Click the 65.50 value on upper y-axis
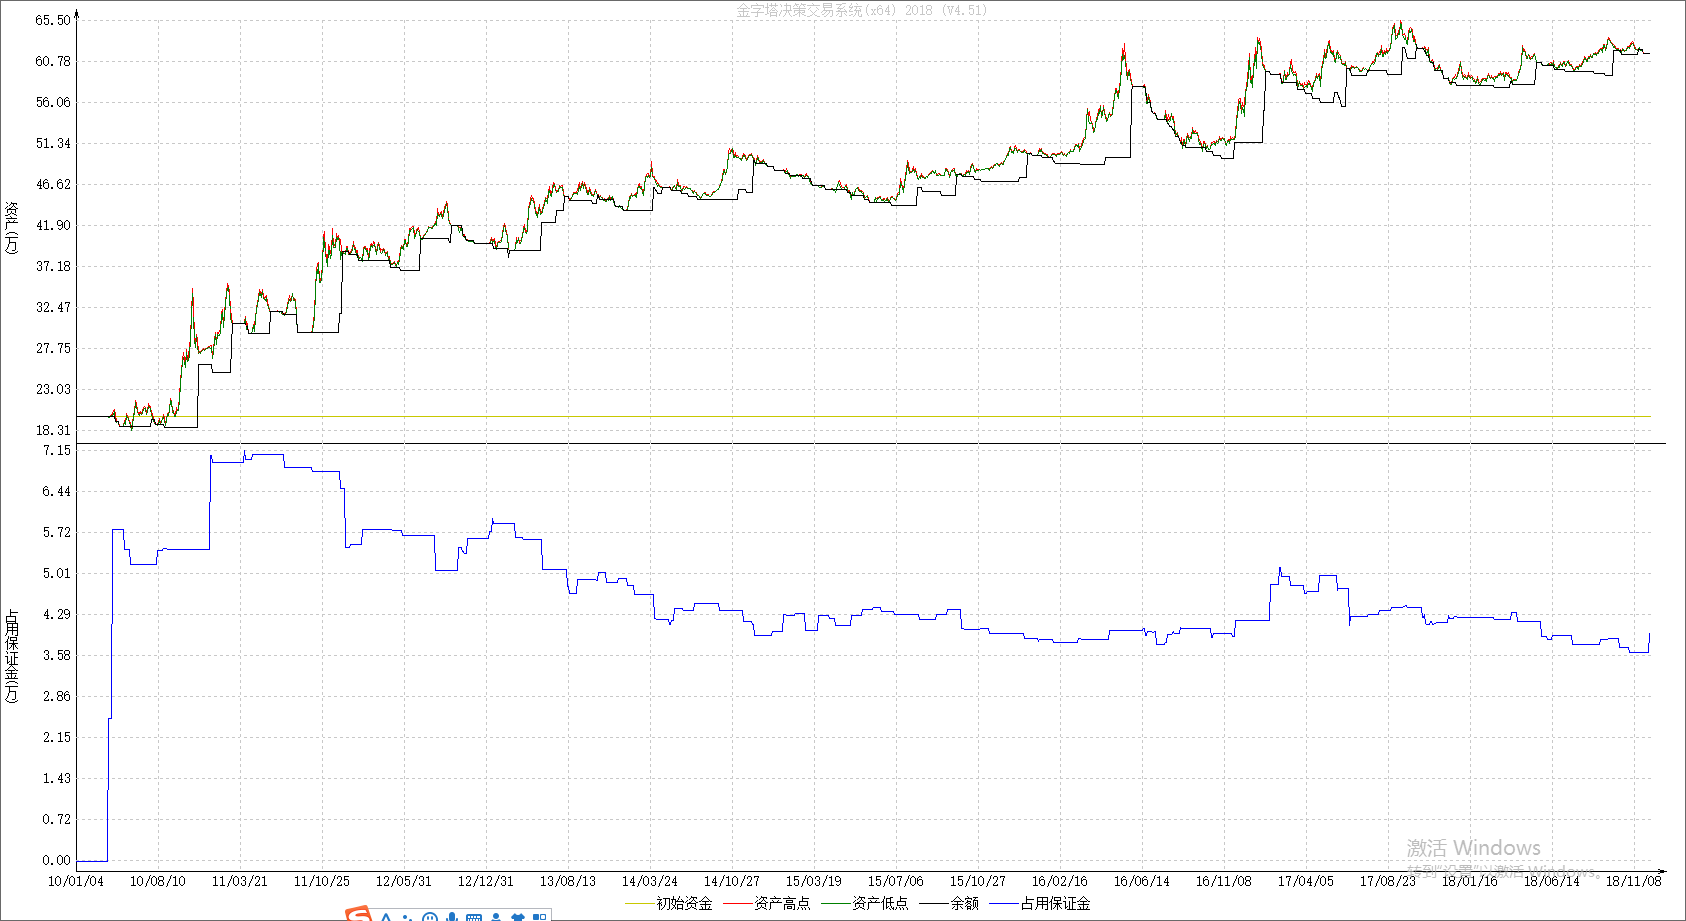The image size is (1686, 921). pyautogui.click(x=53, y=20)
